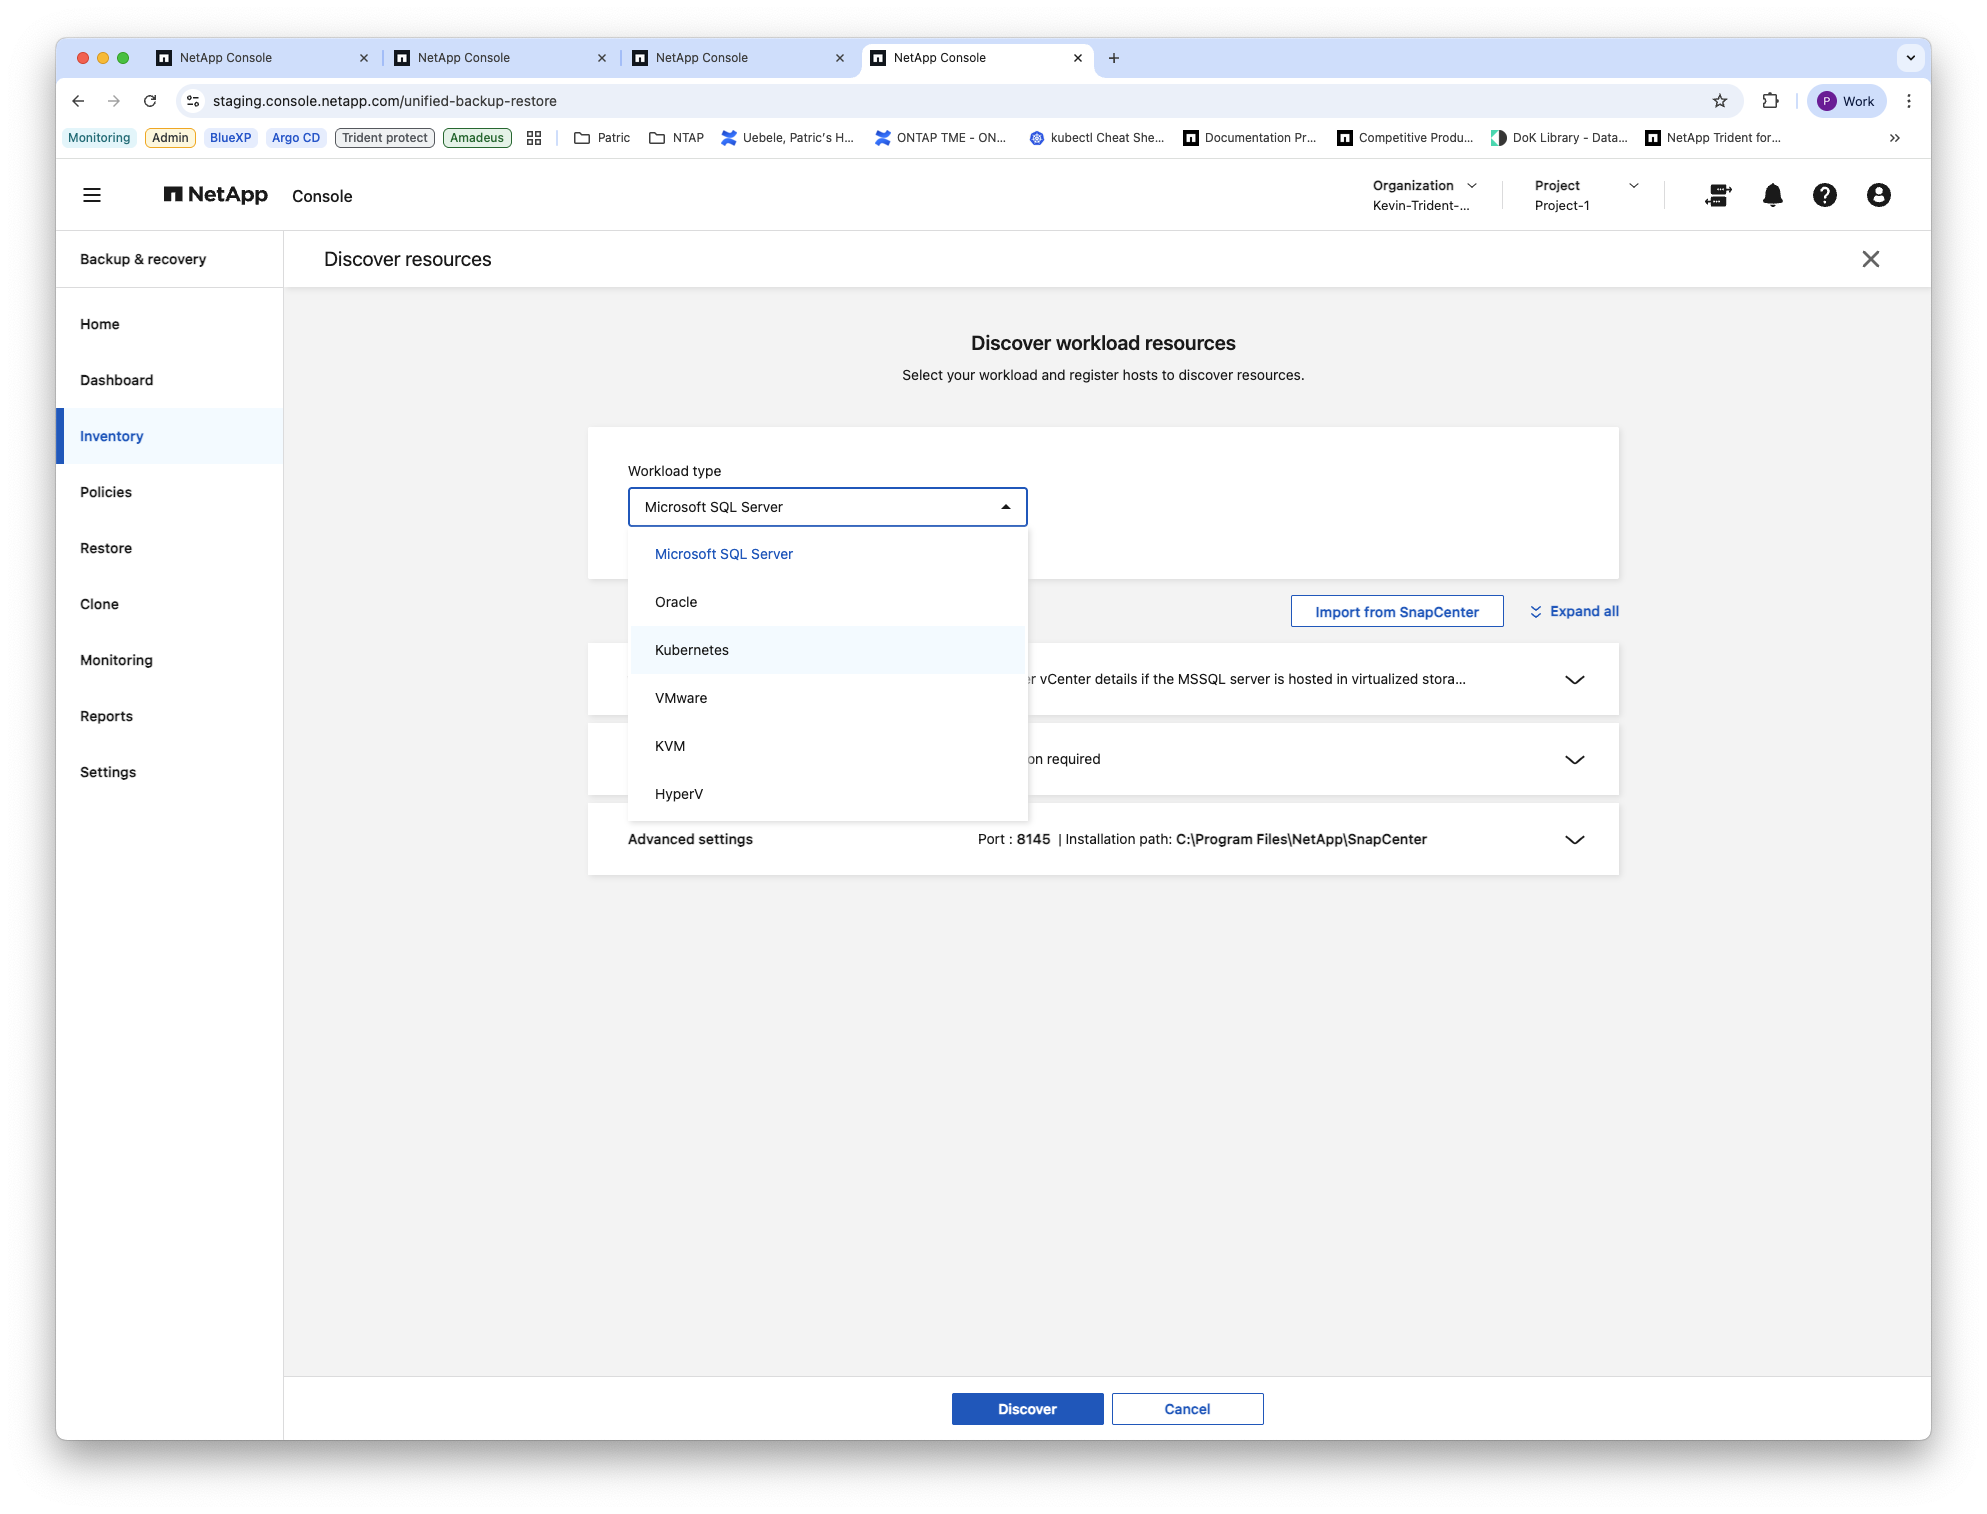The image size is (1987, 1514).
Task: Open the DoK Library bookmark
Action: pos(1558,138)
